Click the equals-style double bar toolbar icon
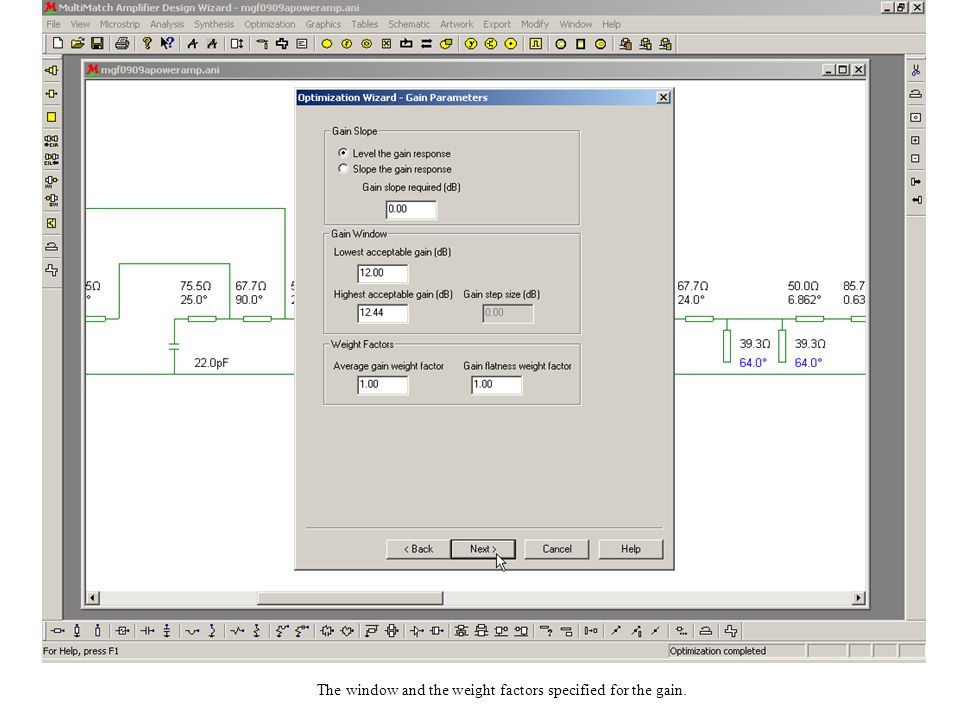 pyautogui.click(x=426, y=43)
